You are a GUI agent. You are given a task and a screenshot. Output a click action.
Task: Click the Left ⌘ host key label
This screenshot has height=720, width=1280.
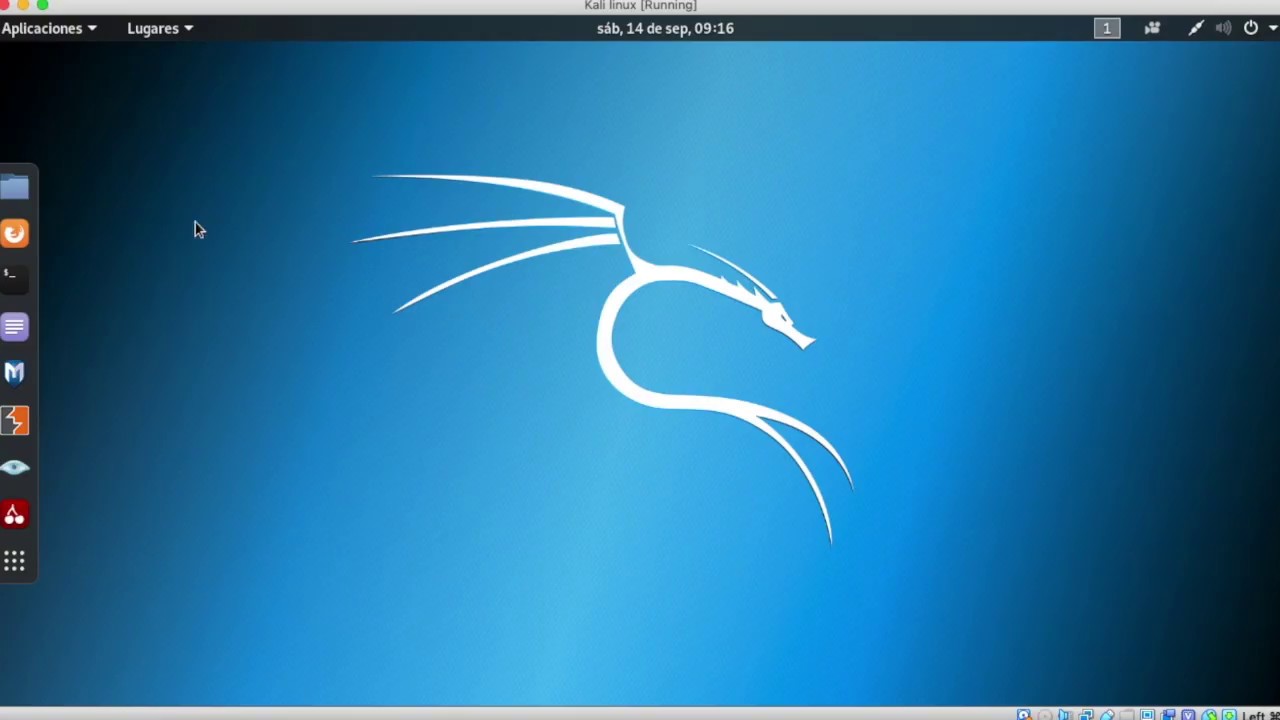(1261, 714)
